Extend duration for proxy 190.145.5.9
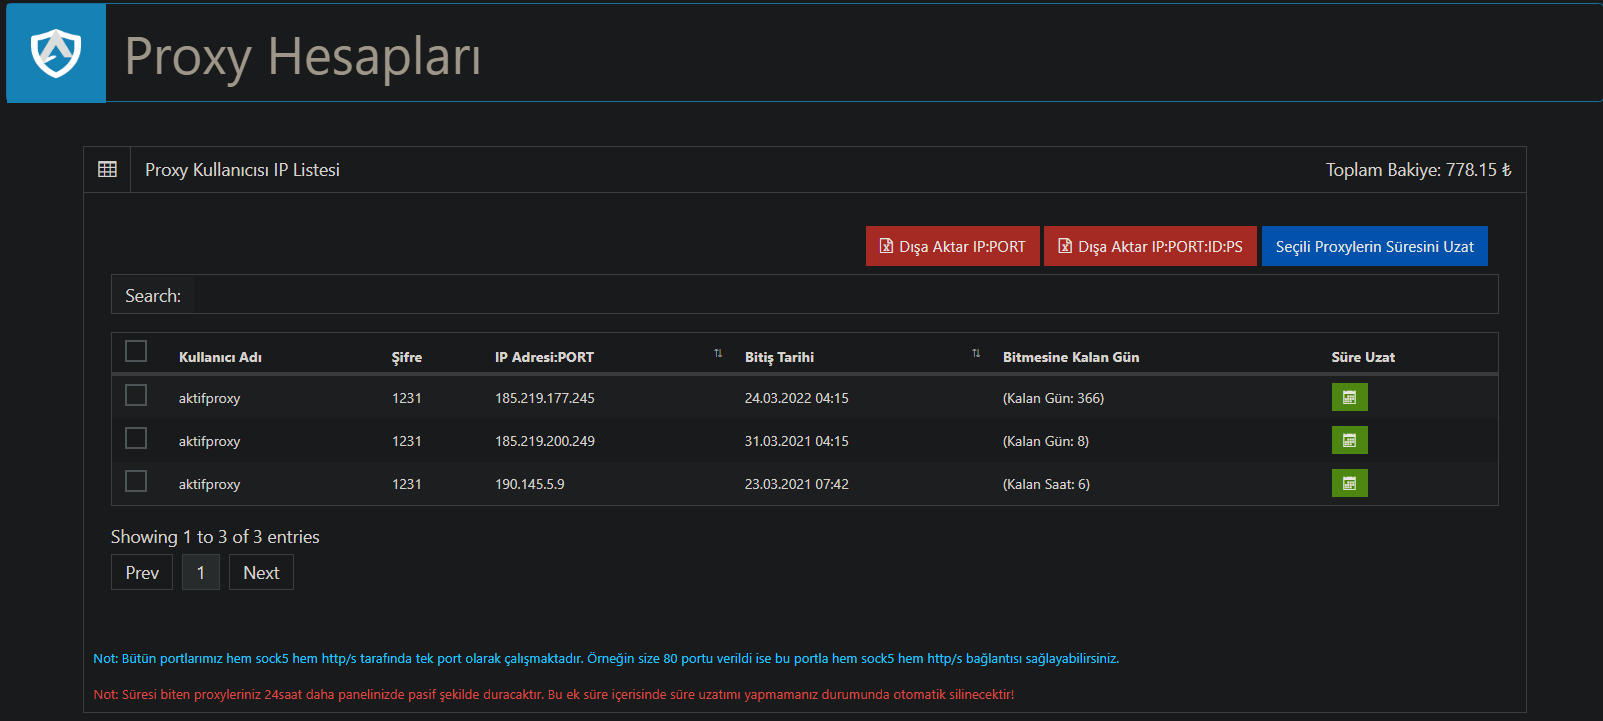 (x=1349, y=484)
